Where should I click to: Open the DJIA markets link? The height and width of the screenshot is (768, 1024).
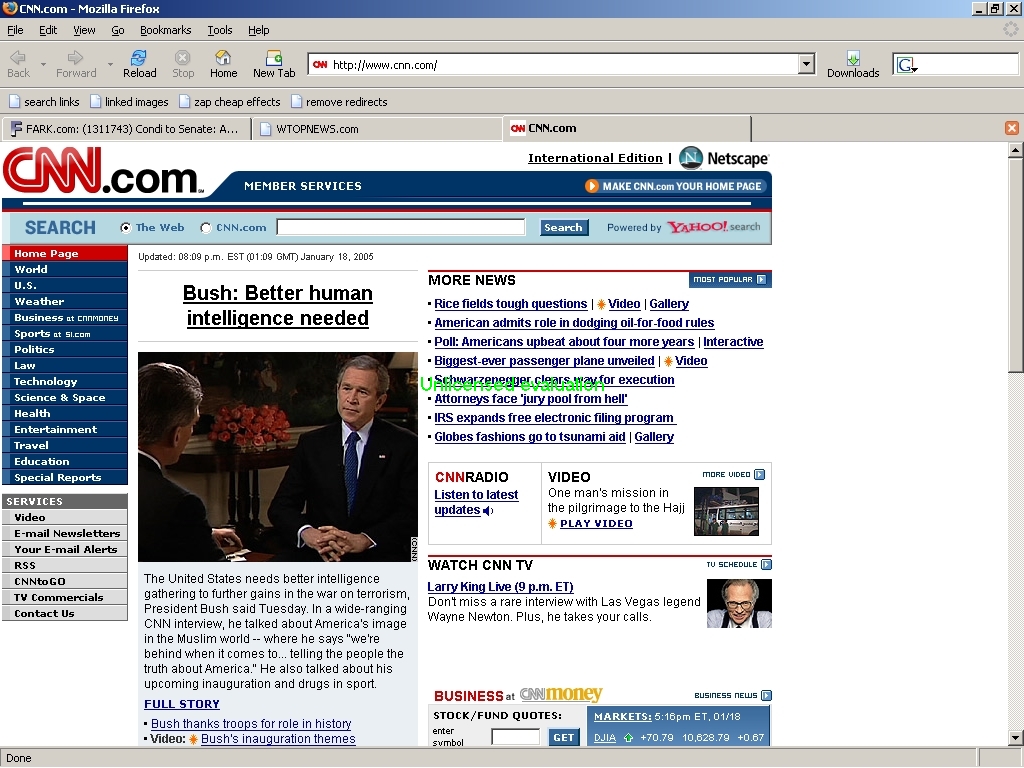605,737
